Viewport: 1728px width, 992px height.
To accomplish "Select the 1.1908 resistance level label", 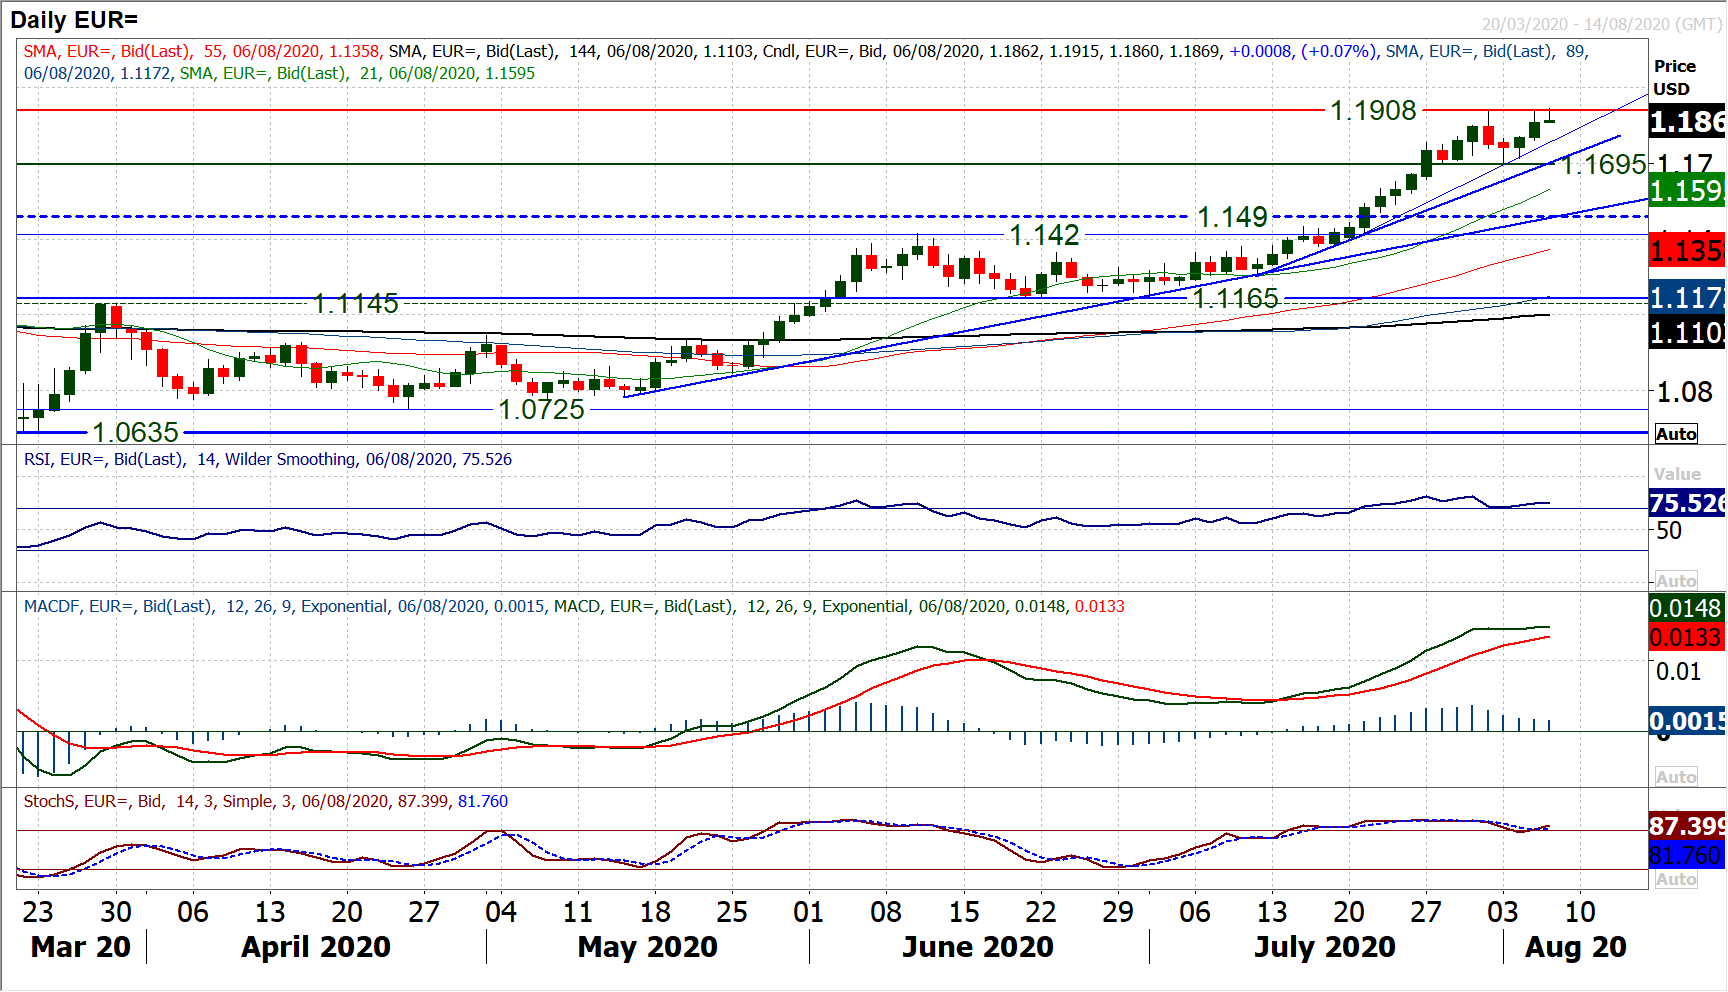I will click(1373, 111).
